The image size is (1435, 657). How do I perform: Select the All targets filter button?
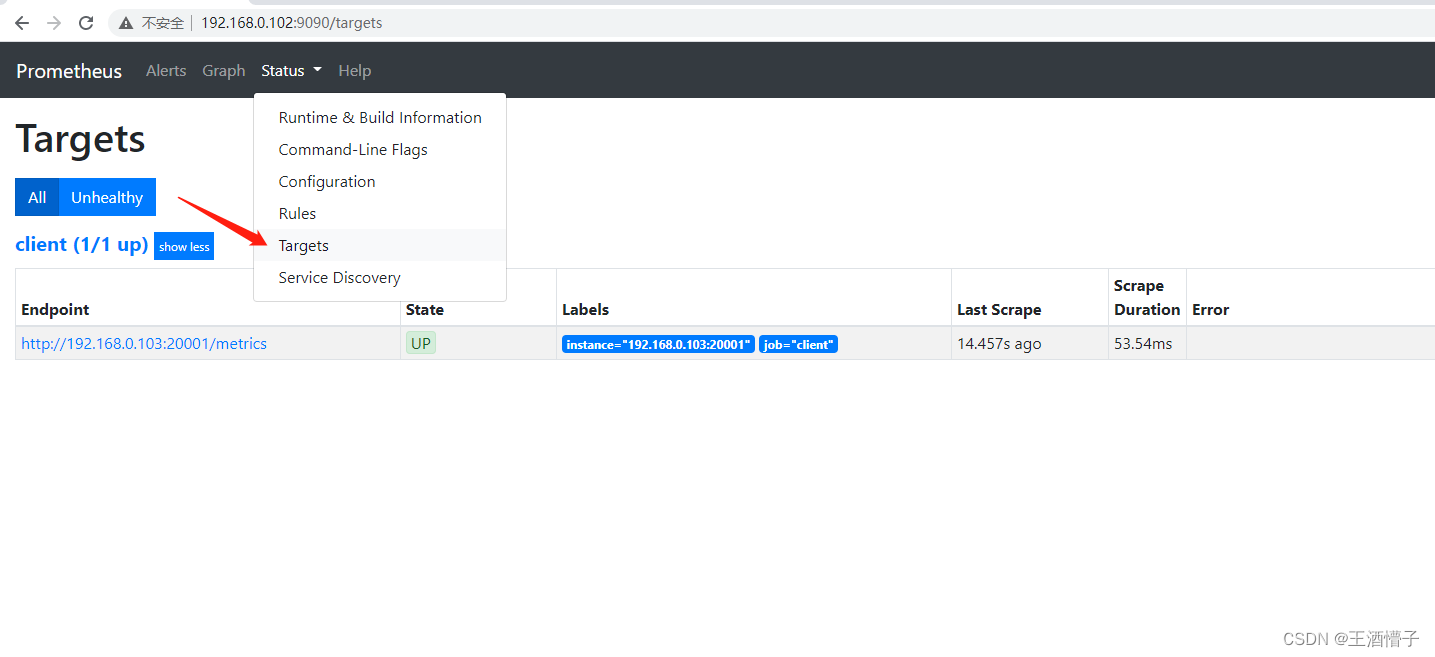click(x=37, y=197)
